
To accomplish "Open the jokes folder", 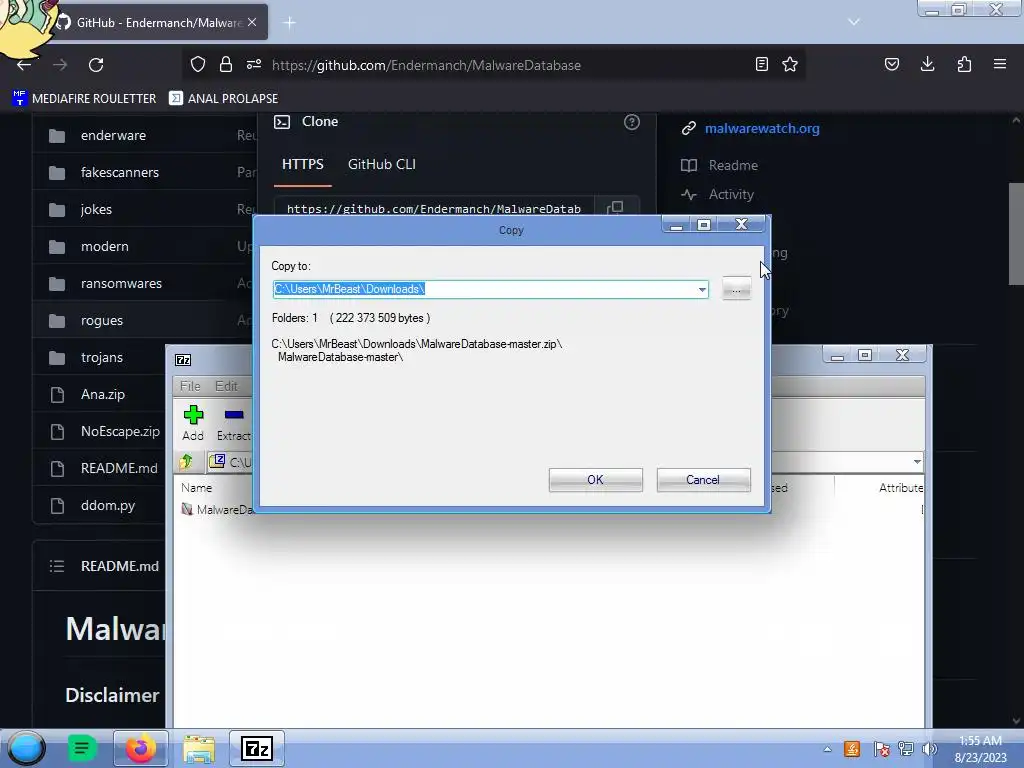I will point(97,210).
